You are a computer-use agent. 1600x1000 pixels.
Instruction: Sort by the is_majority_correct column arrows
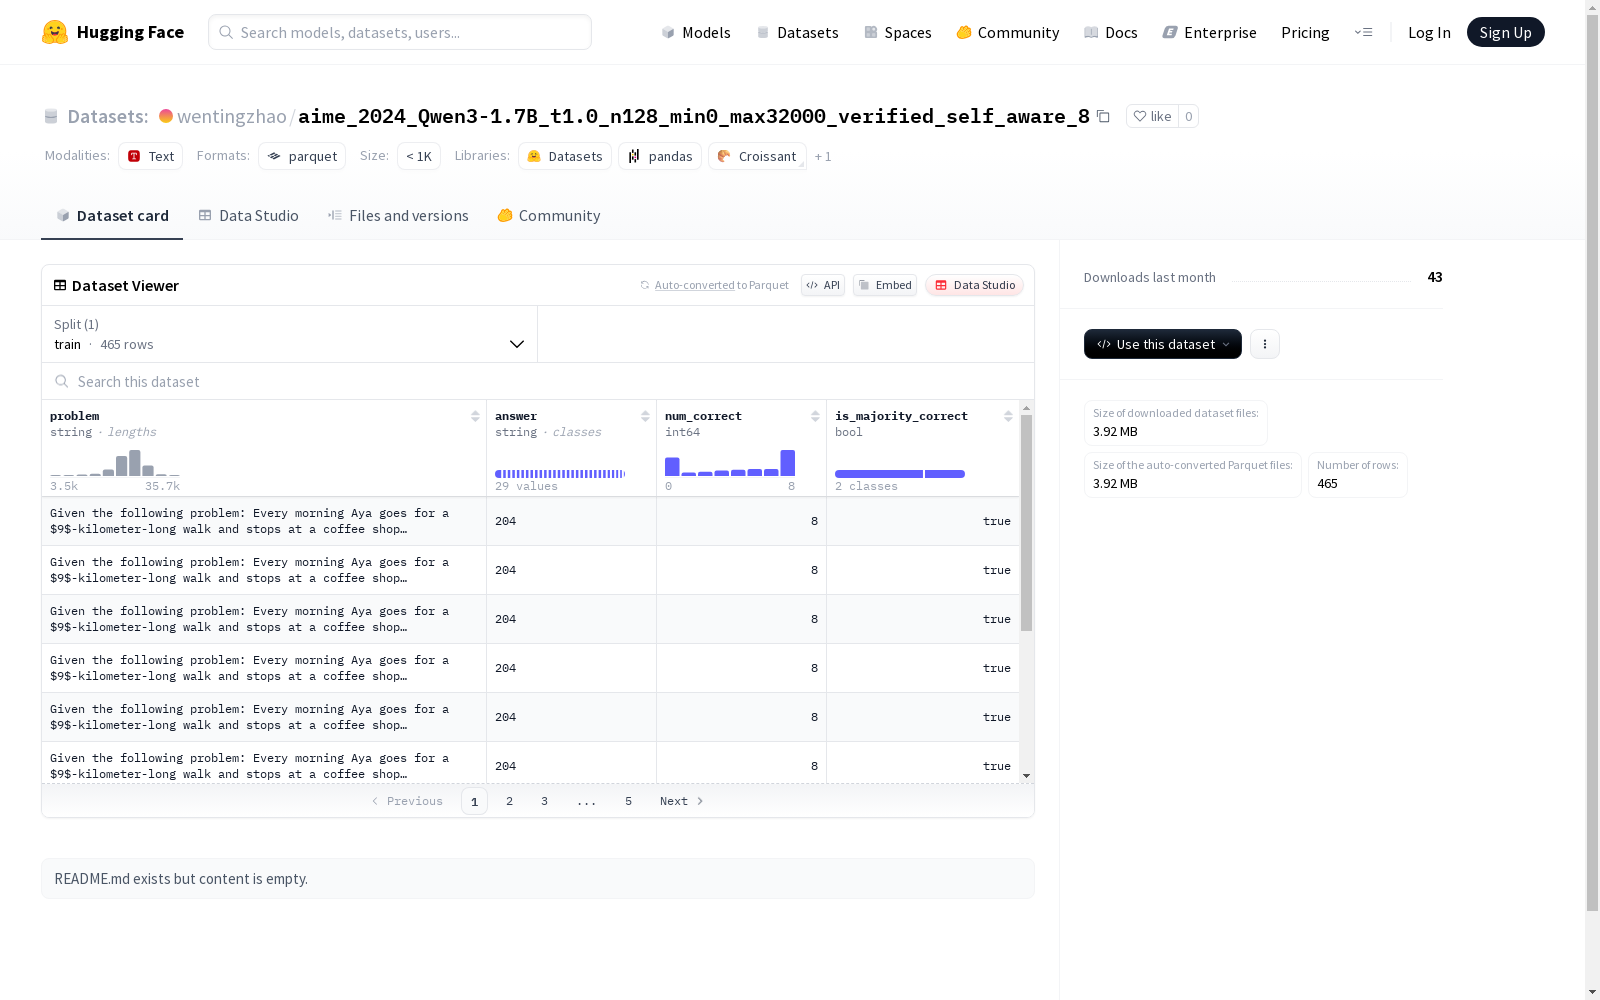[1008, 416]
